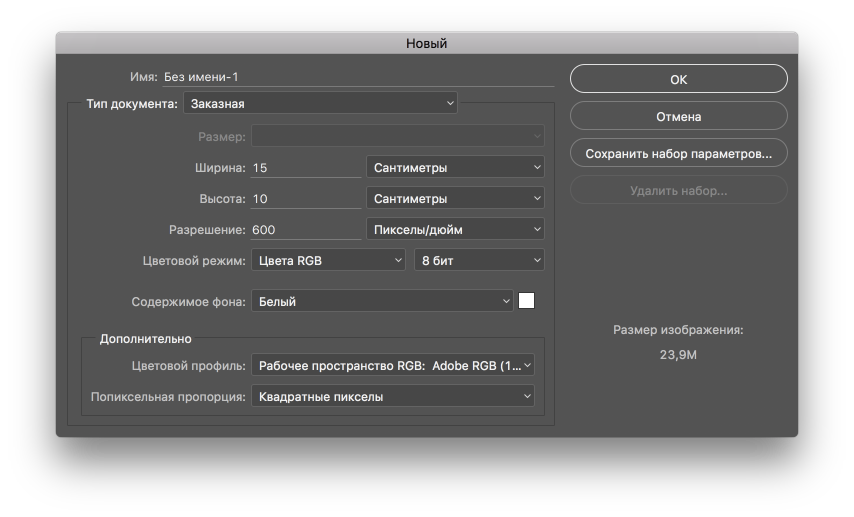The image size is (854, 517).
Task: Click the OK button
Action: pyautogui.click(x=678, y=80)
